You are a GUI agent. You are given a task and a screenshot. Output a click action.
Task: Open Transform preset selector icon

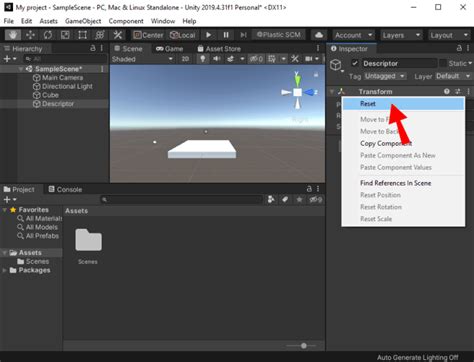point(458,91)
